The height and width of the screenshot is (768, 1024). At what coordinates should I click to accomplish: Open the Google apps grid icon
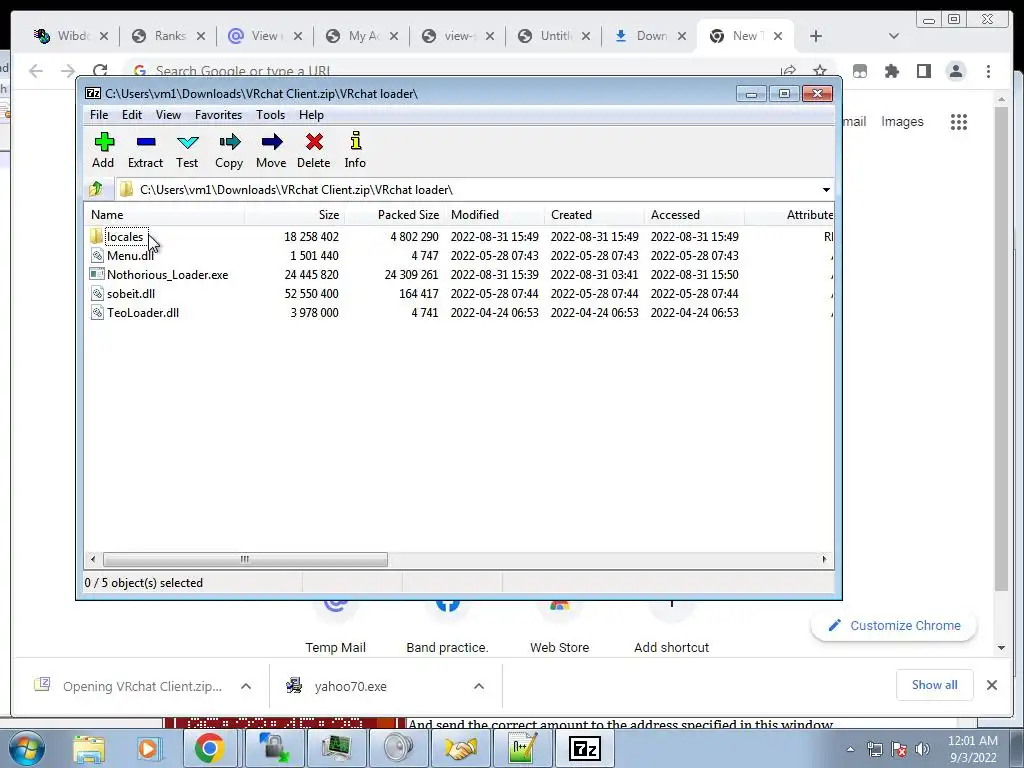click(x=959, y=121)
